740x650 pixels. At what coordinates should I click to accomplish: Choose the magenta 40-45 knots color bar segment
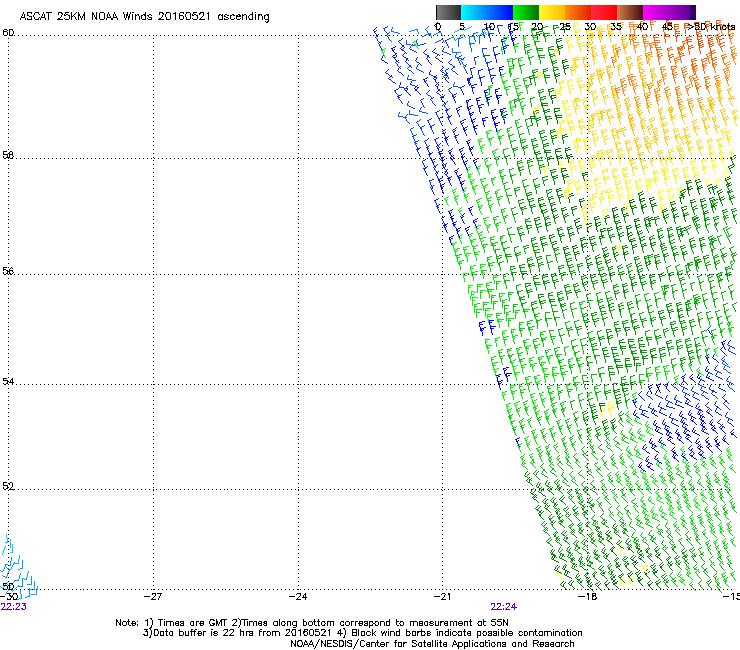click(x=656, y=12)
